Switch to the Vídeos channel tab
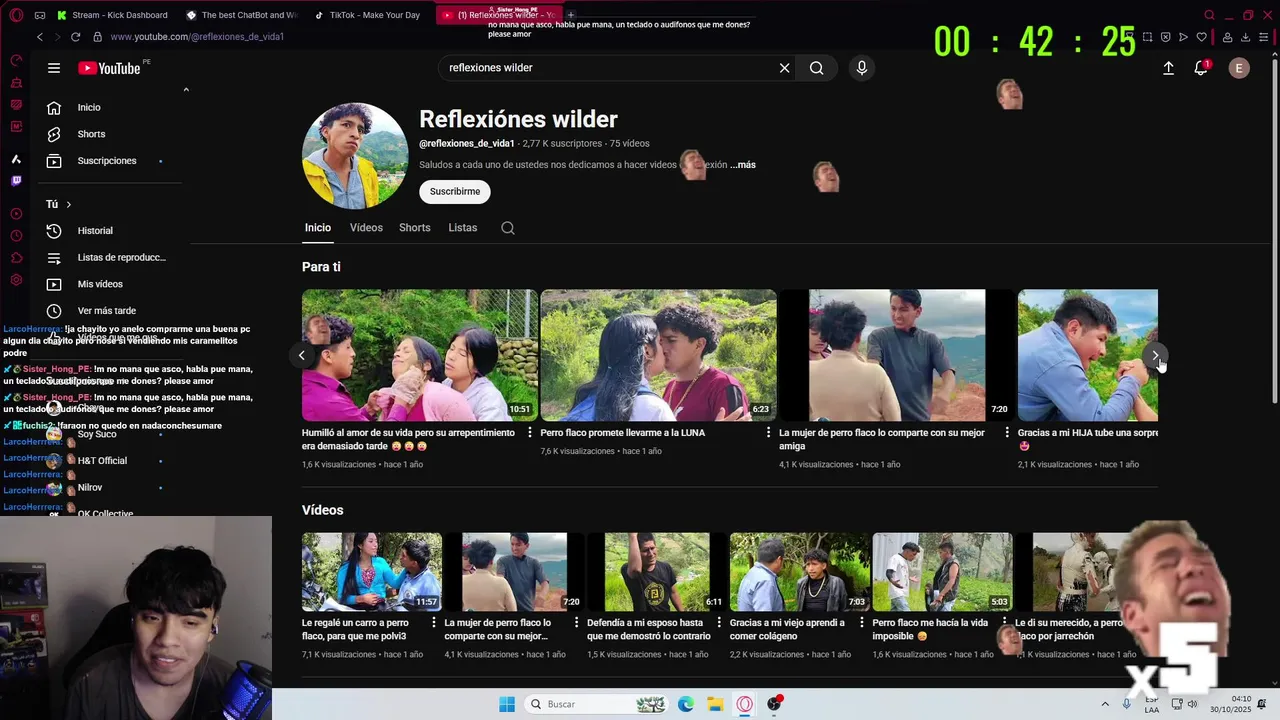The image size is (1280, 720). tap(366, 228)
